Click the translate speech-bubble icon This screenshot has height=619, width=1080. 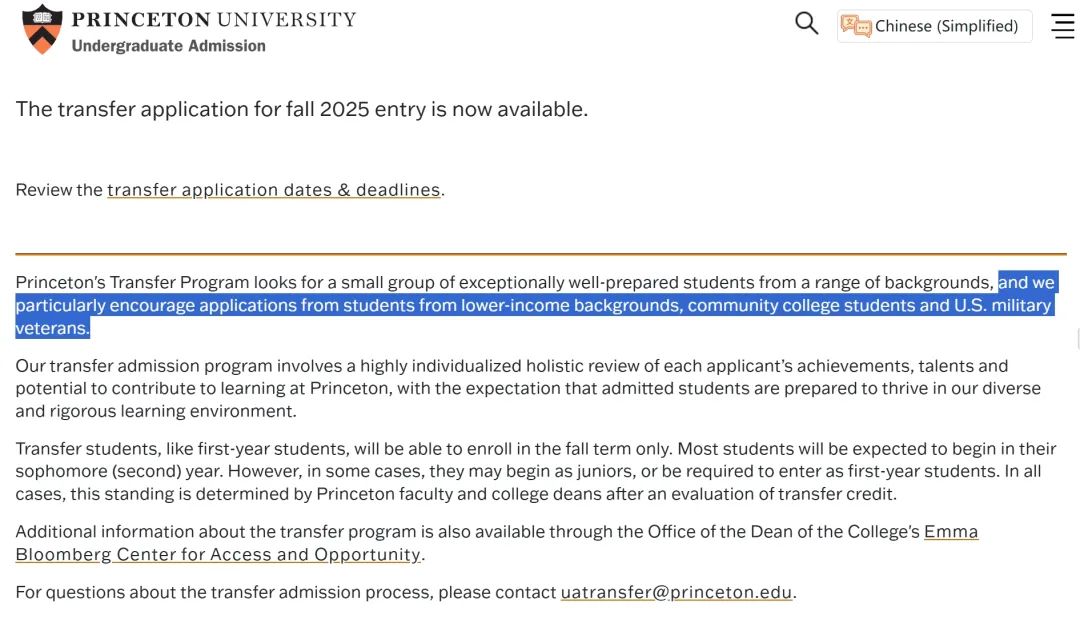pyautogui.click(x=856, y=26)
